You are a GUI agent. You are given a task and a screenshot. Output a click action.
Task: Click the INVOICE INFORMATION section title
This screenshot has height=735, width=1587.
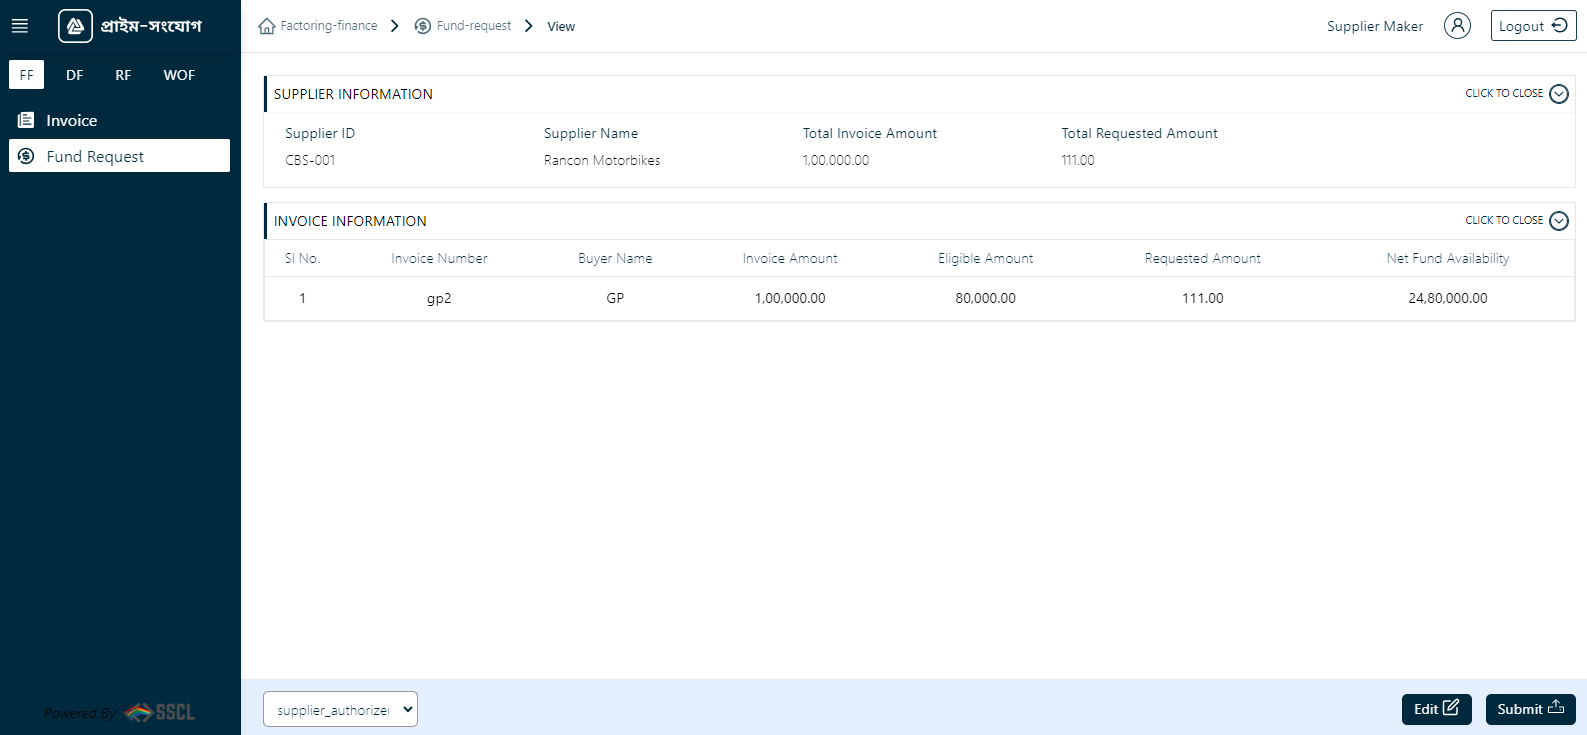pyautogui.click(x=350, y=221)
